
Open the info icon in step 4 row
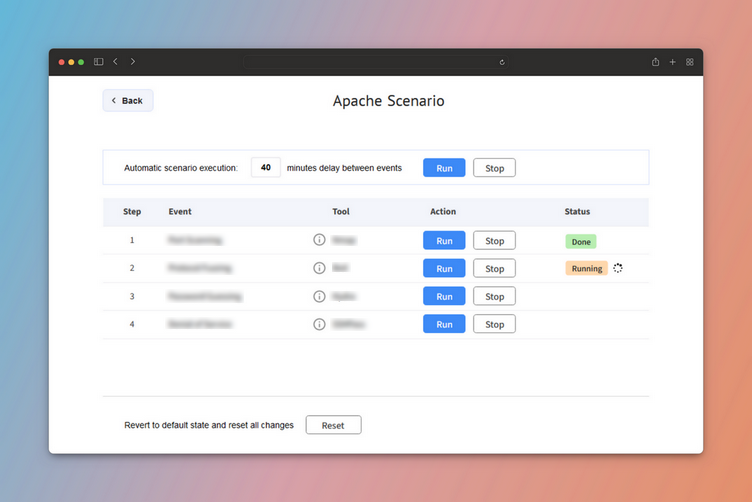[319, 324]
